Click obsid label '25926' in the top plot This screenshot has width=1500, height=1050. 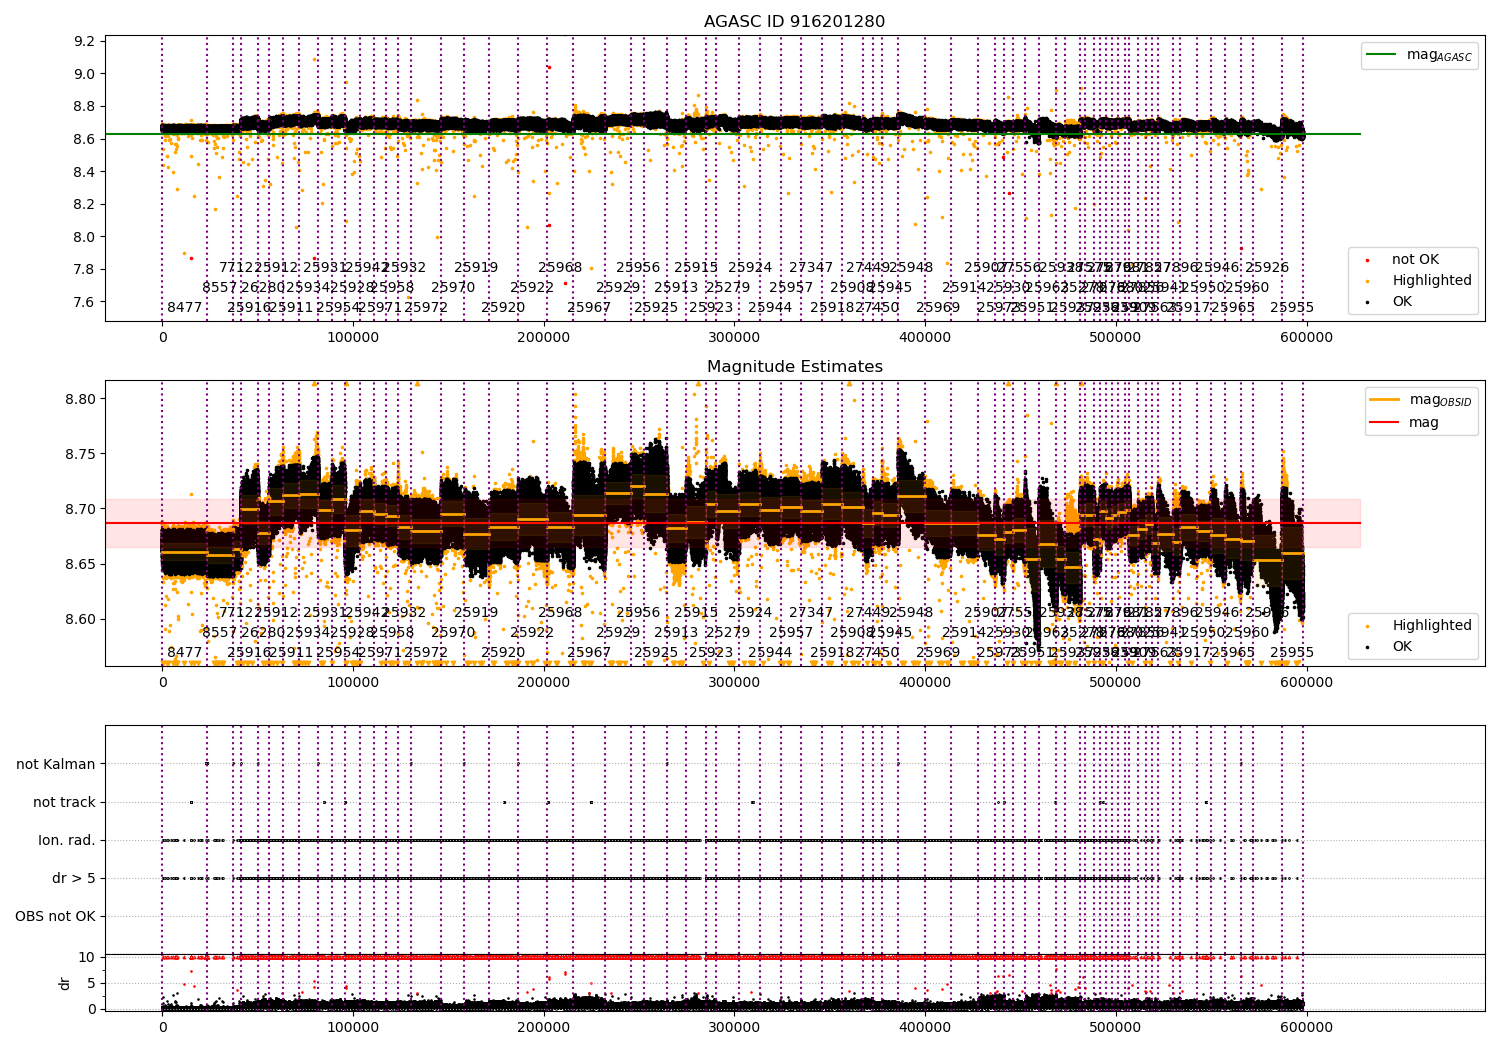point(1267,267)
